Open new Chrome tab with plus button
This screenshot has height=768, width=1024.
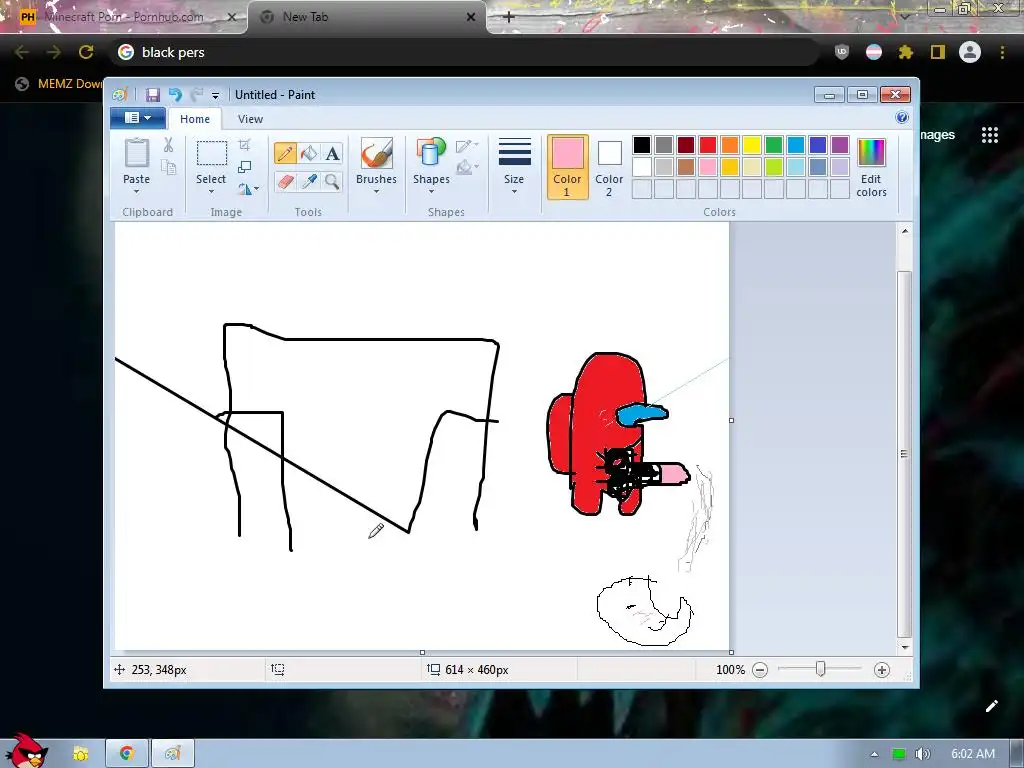click(509, 17)
